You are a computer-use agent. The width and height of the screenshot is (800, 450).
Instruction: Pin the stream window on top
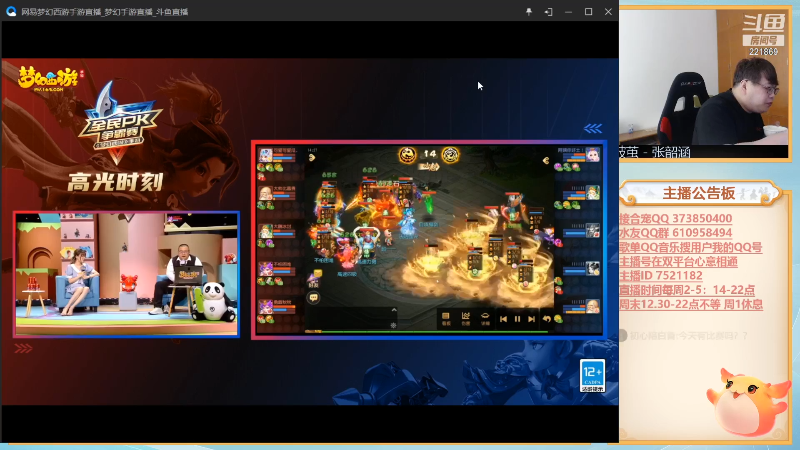(x=529, y=11)
